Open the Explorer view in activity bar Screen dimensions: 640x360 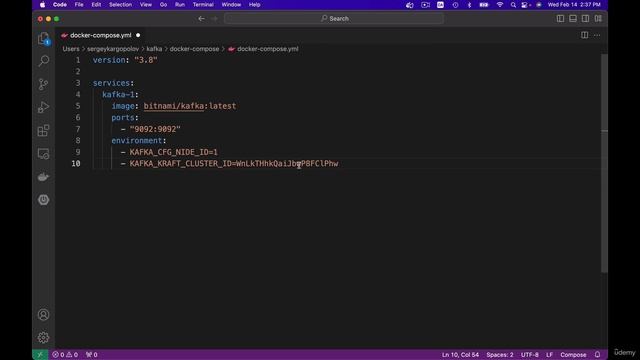coord(44,38)
